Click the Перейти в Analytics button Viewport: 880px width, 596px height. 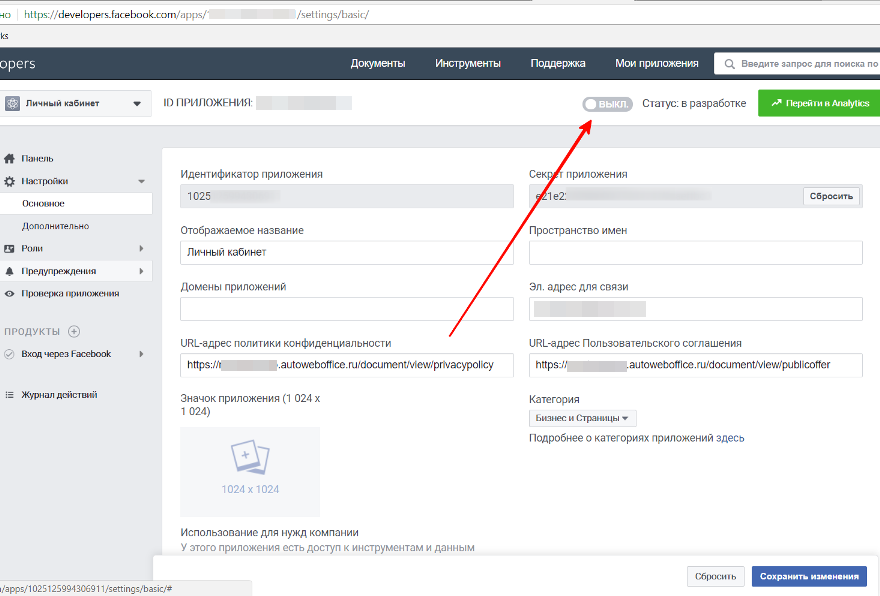(819, 103)
